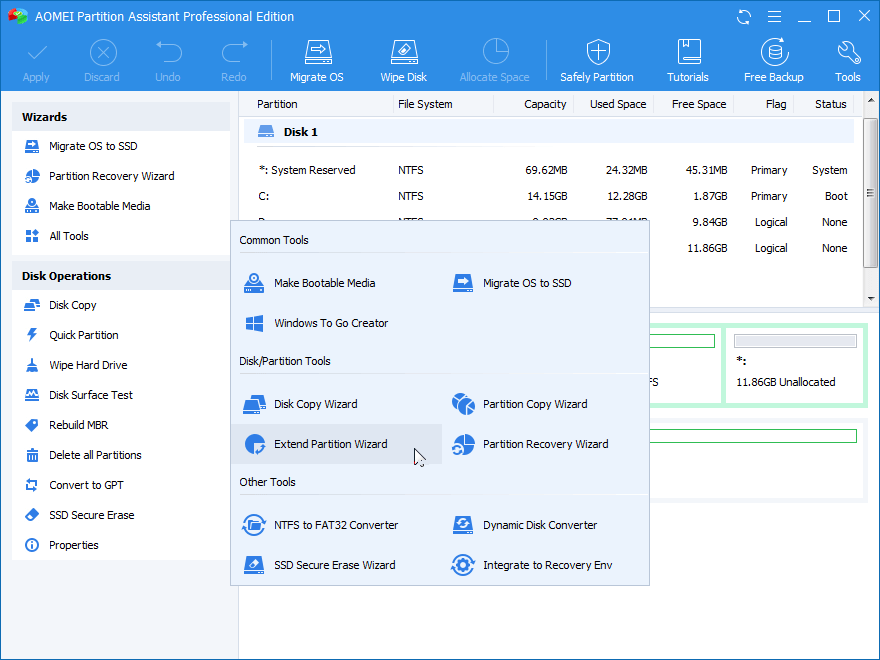880x660 pixels.
Task: Click the Partition column header
Action: (x=277, y=104)
